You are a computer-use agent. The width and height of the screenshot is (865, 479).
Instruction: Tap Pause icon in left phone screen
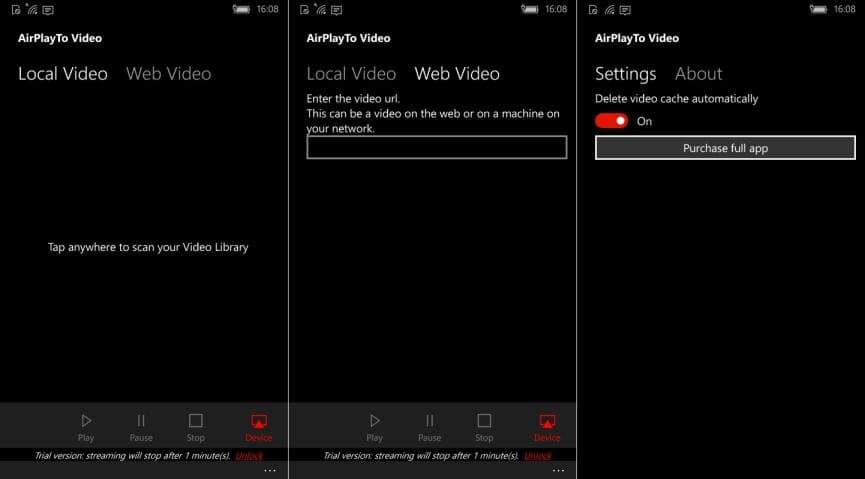(x=141, y=421)
